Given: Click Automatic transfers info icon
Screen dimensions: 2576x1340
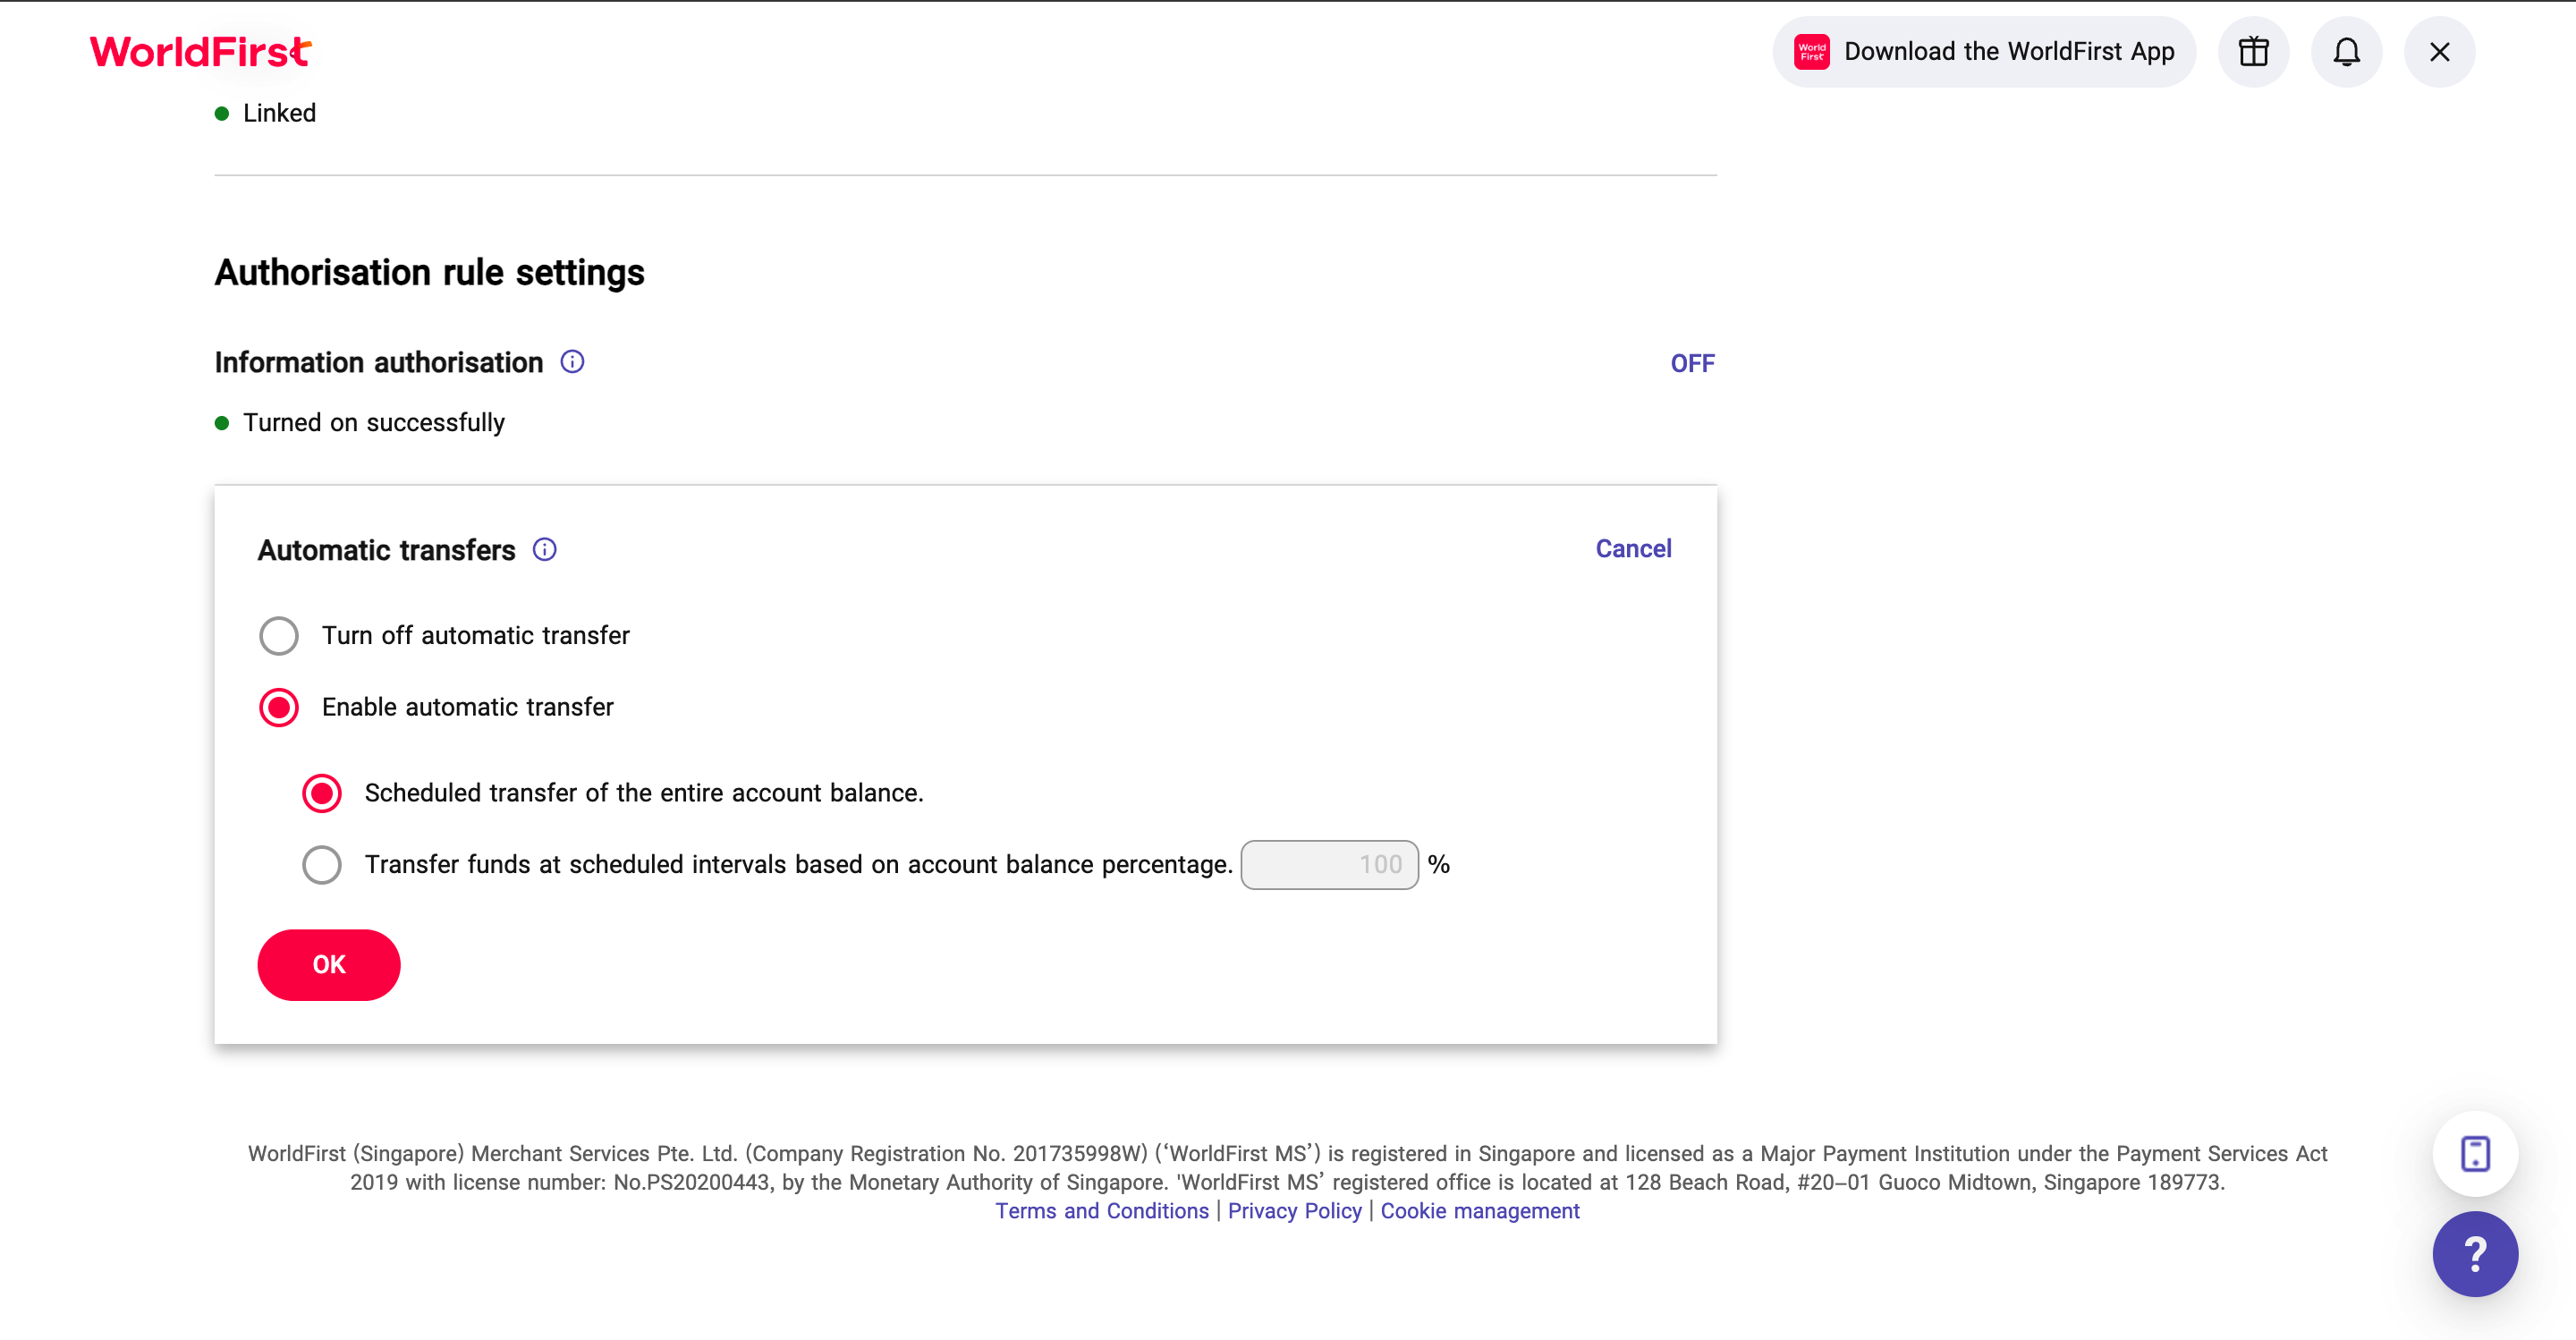Looking at the screenshot, I should coord(544,549).
